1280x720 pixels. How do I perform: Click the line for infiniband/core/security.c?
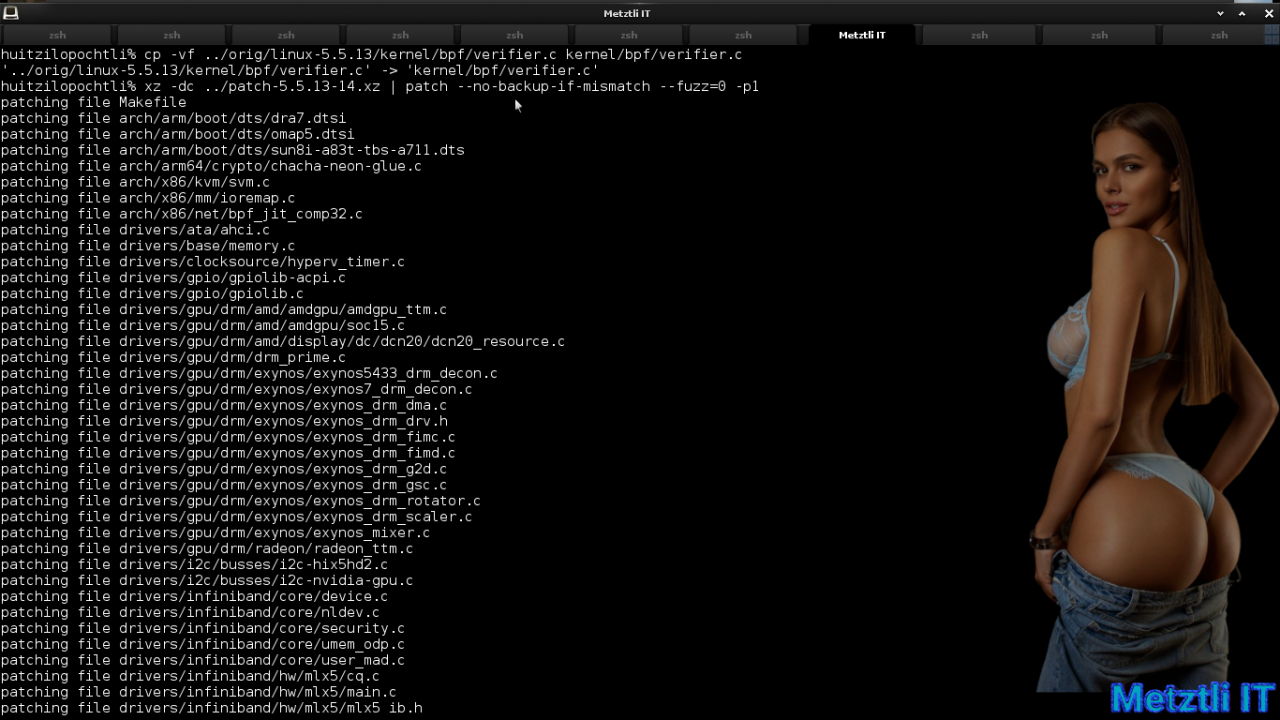tap(202, 630)
